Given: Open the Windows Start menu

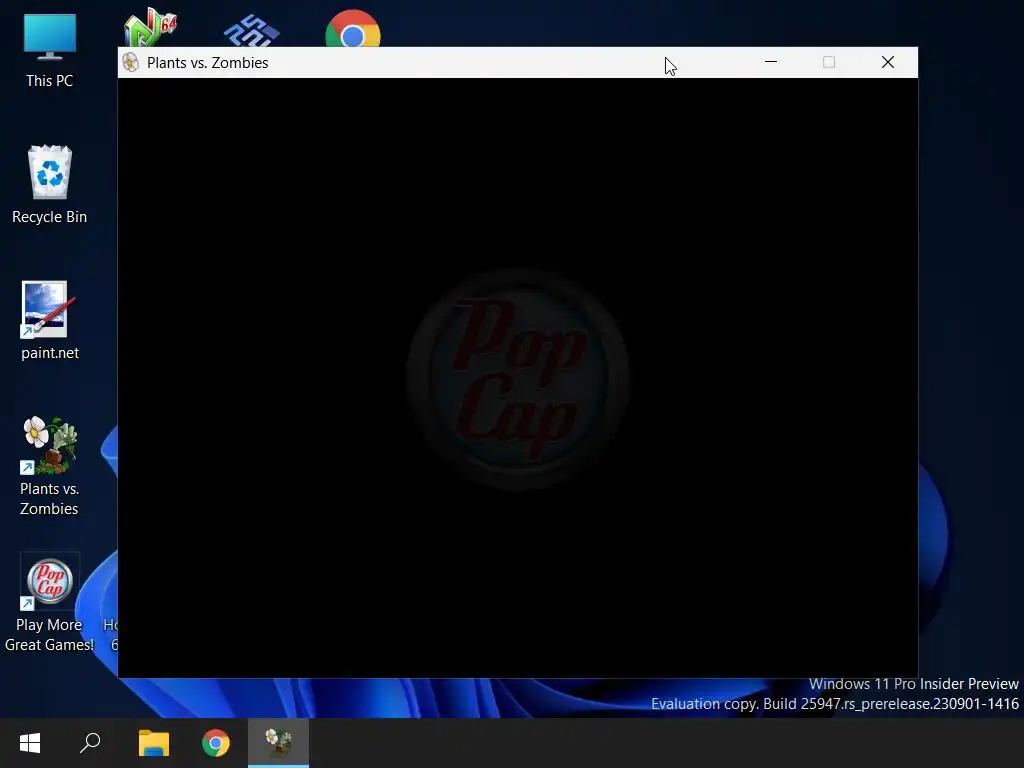Looking at the screenshot, I should pyautogui.click(x=30, y=743).
